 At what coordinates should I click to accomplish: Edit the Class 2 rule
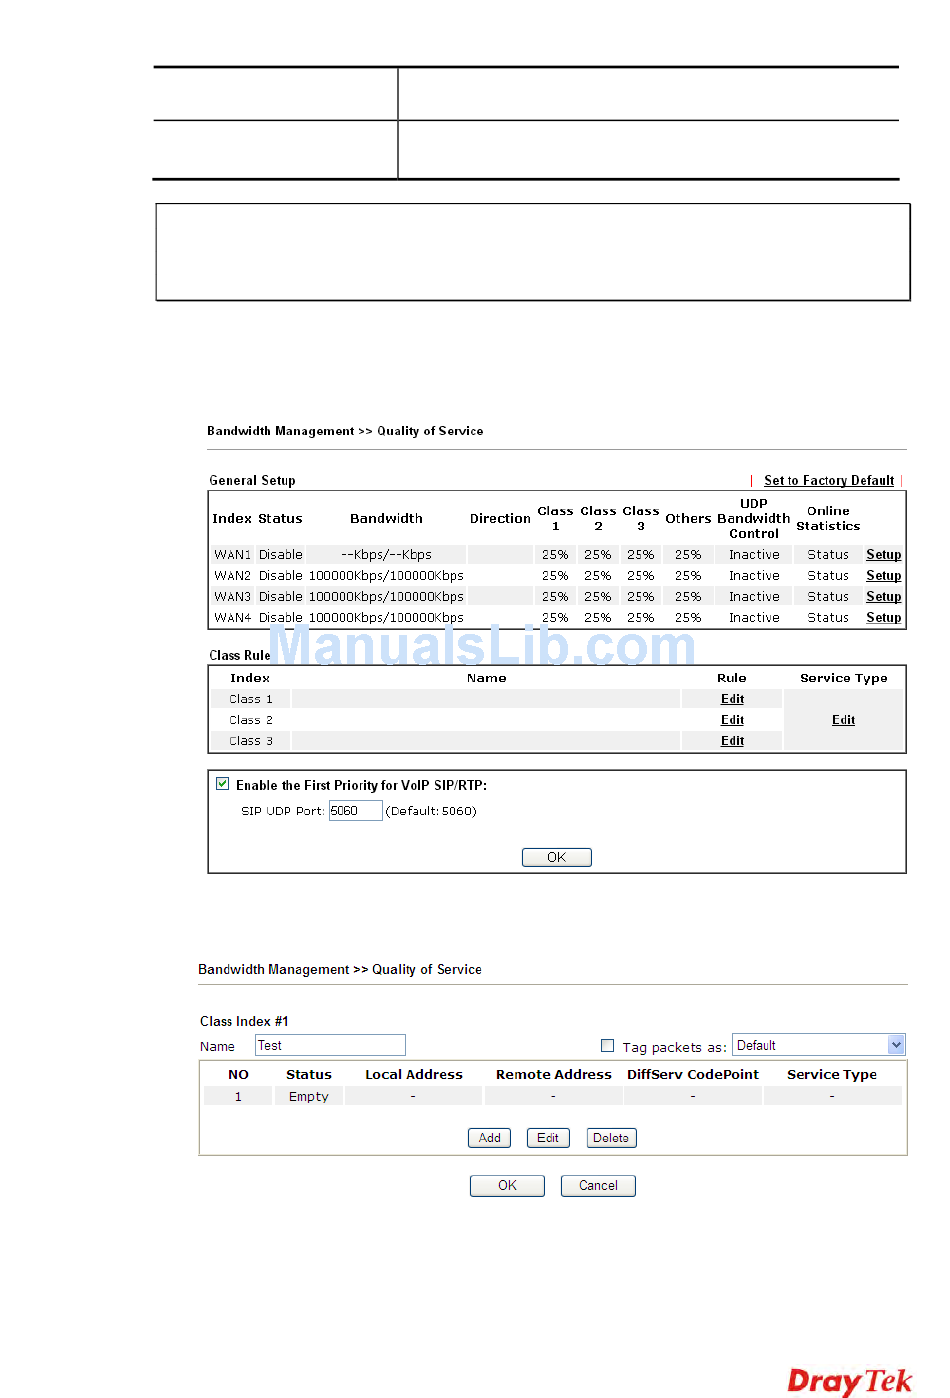732,720
